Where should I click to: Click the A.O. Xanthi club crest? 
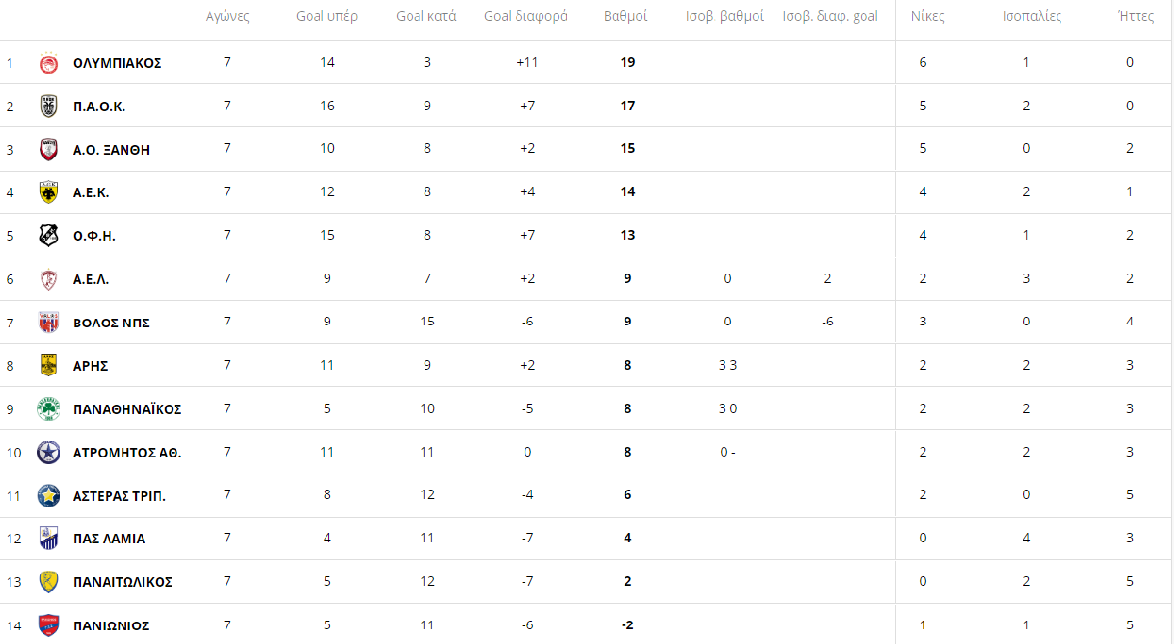(x=48, y=150)
